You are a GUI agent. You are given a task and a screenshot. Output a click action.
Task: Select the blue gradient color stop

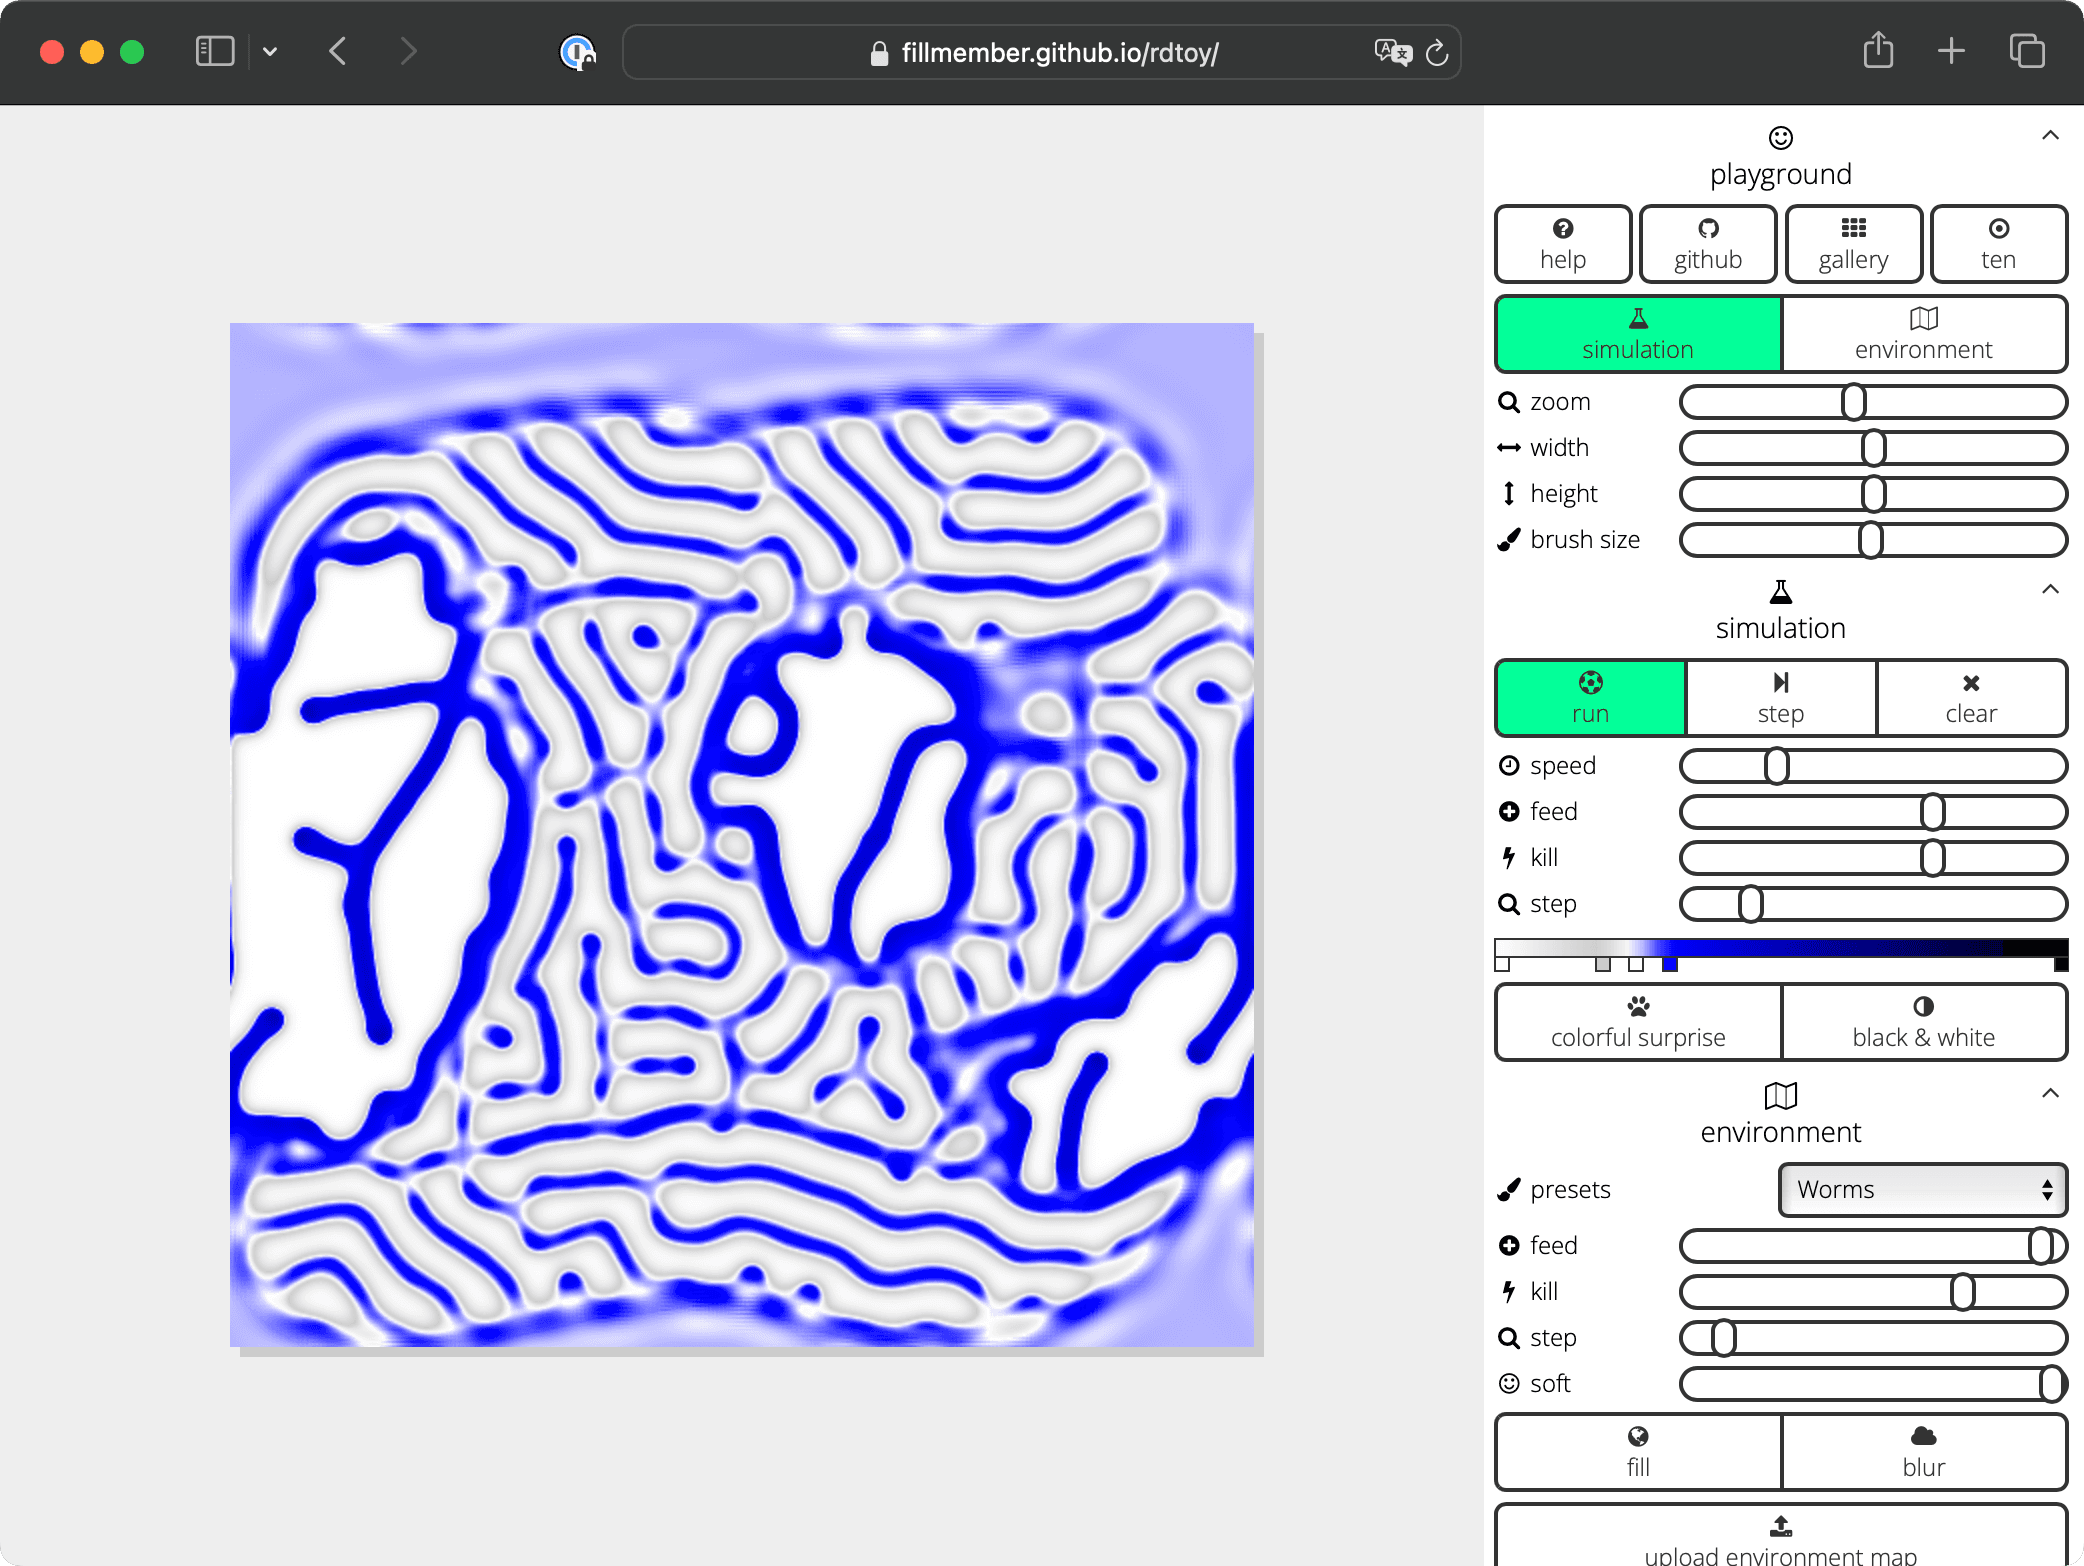click(1669, 964)
